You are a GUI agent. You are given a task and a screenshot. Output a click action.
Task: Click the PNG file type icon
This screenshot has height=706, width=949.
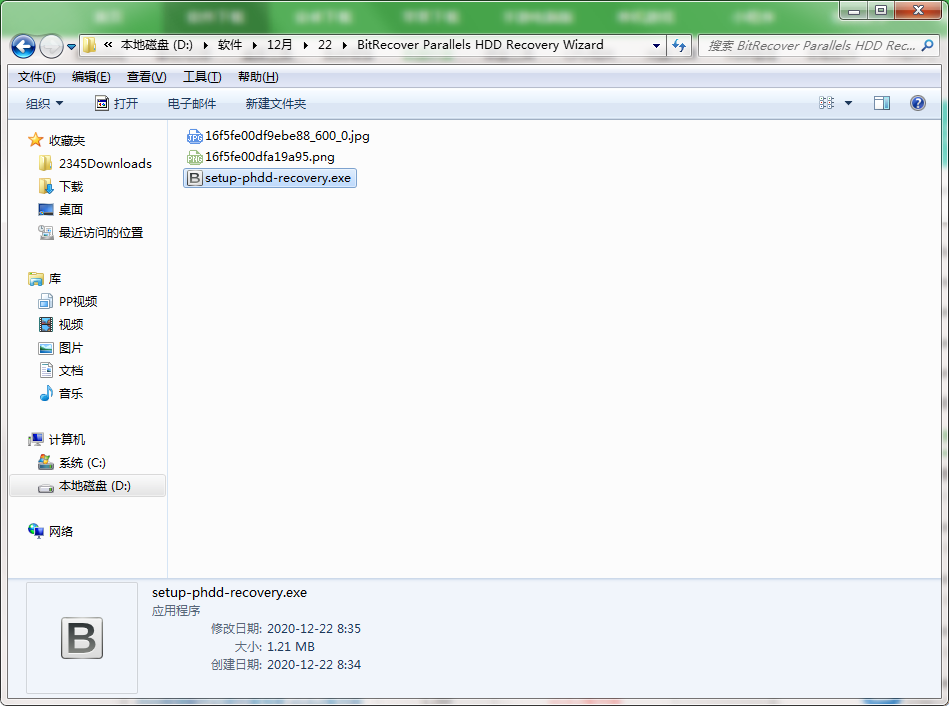click(x=194, y=157)
